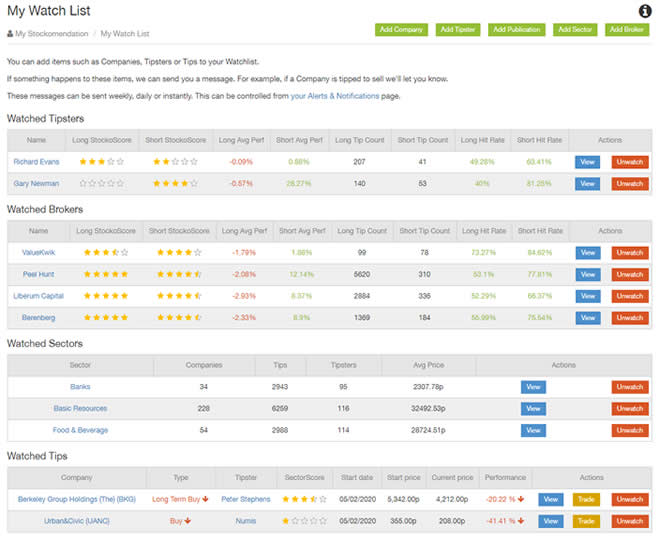Unwatch the Liberum Capital broker
The image size is (660, 540).
pyautogui.click(x=630, y=296)
